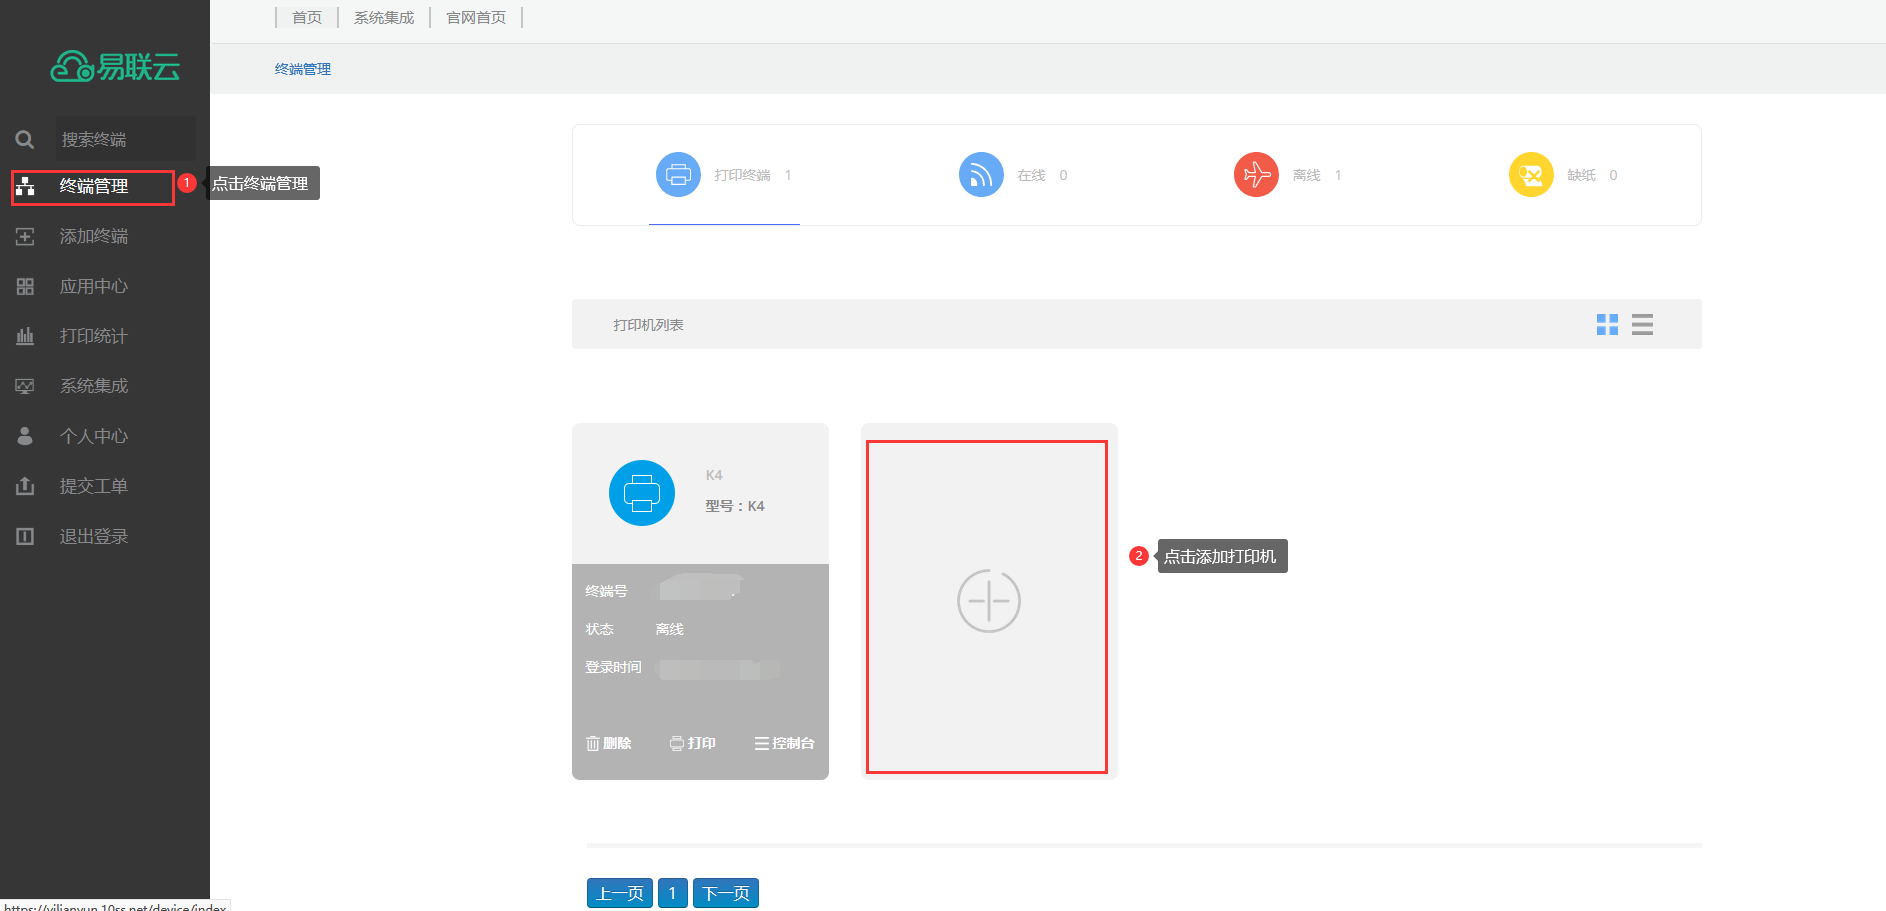Open 个人中心 in the sidebar
1886x911 pixels.
coord(93,436)
